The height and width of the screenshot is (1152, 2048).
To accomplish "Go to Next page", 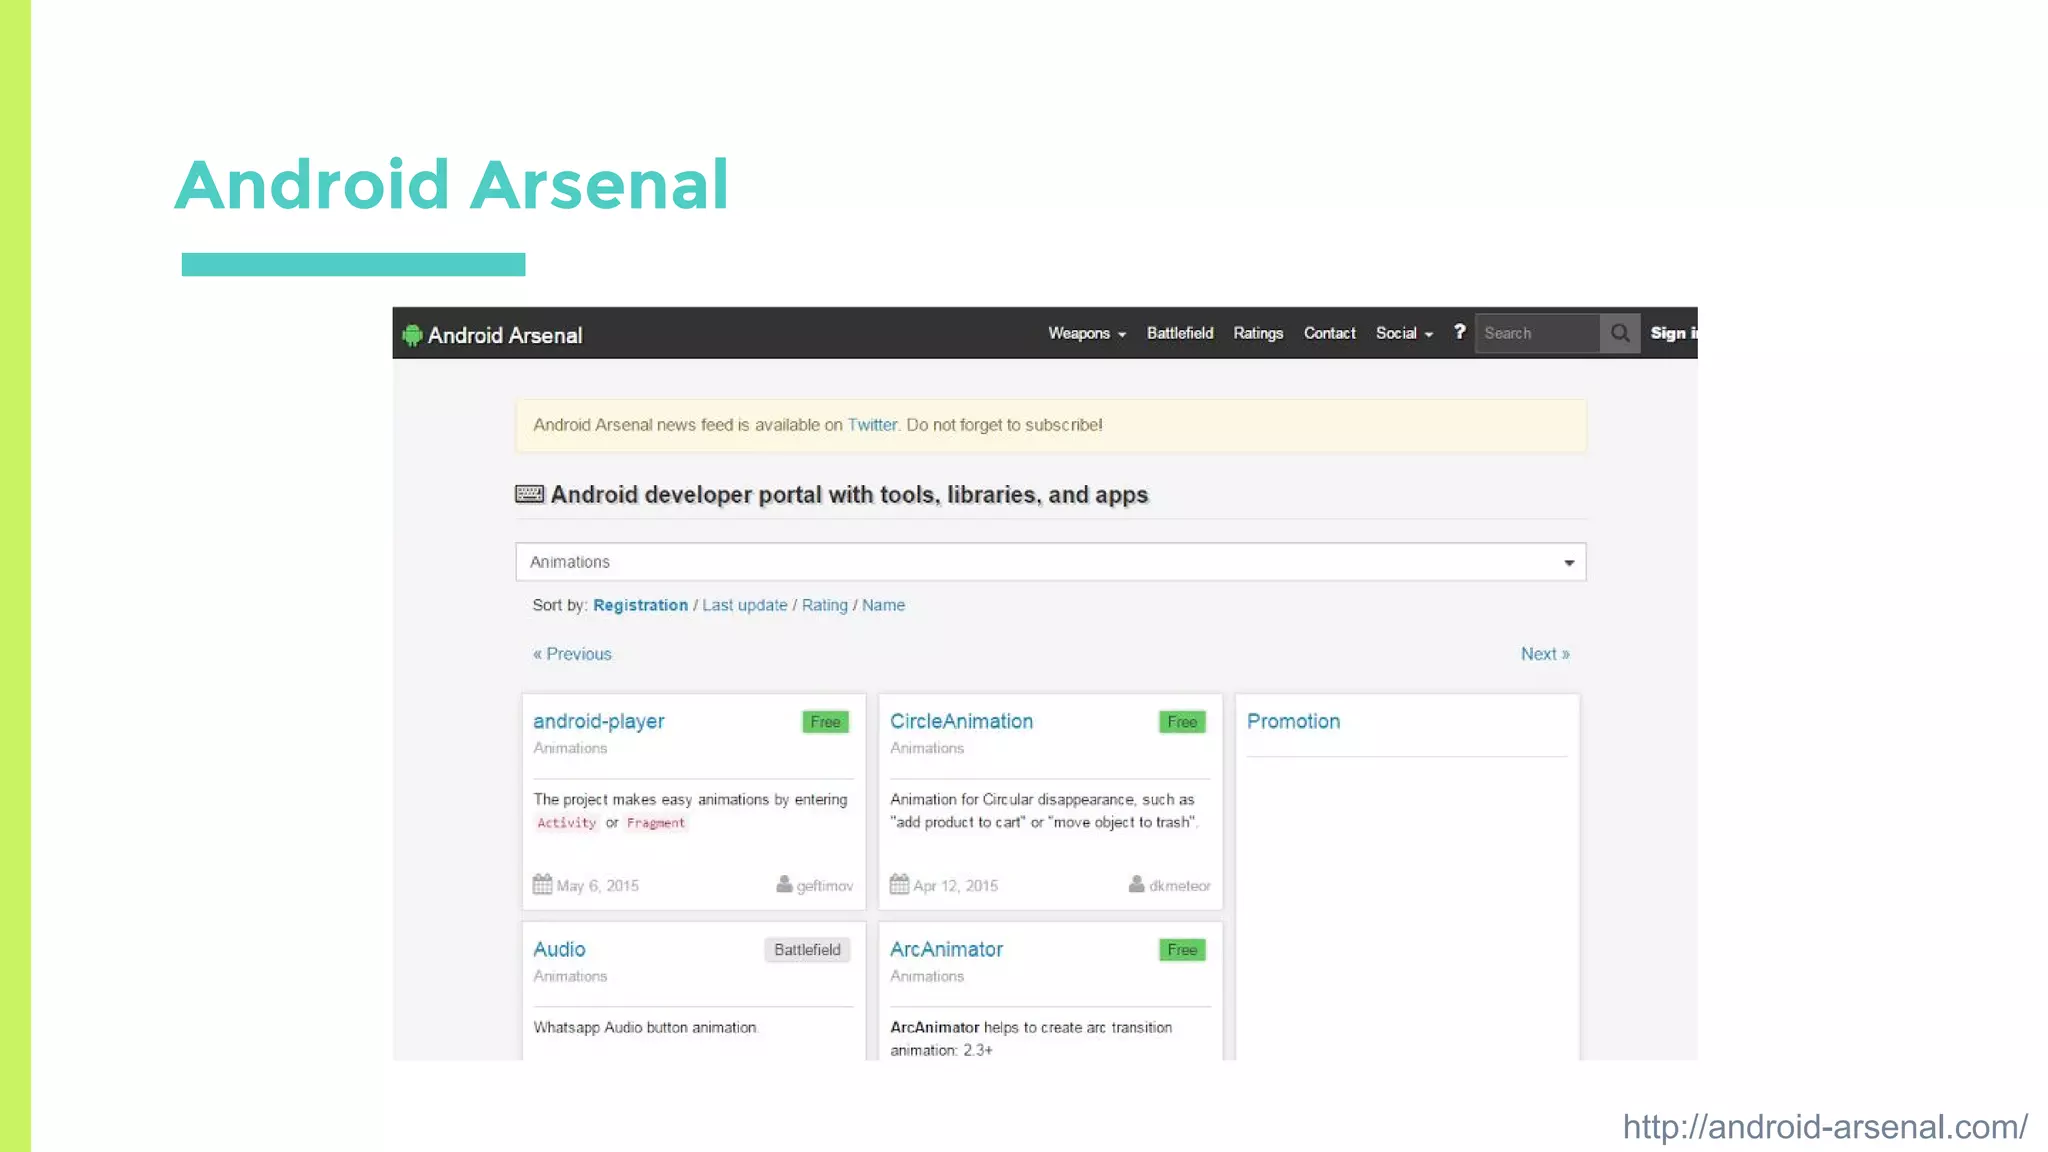I will coord(1545,654).
